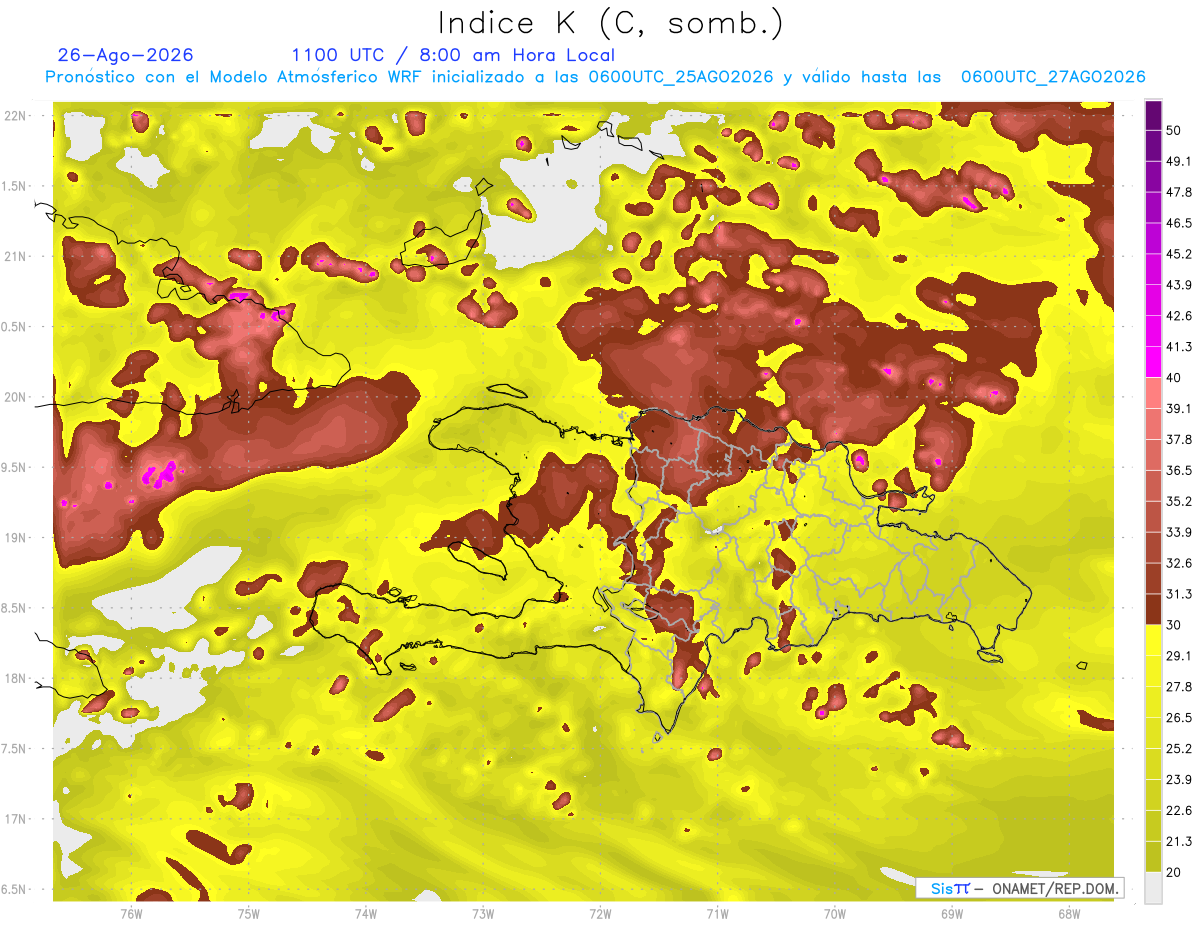Click the "76W" longitude label

pyautogui.click(x=131, y=913)
